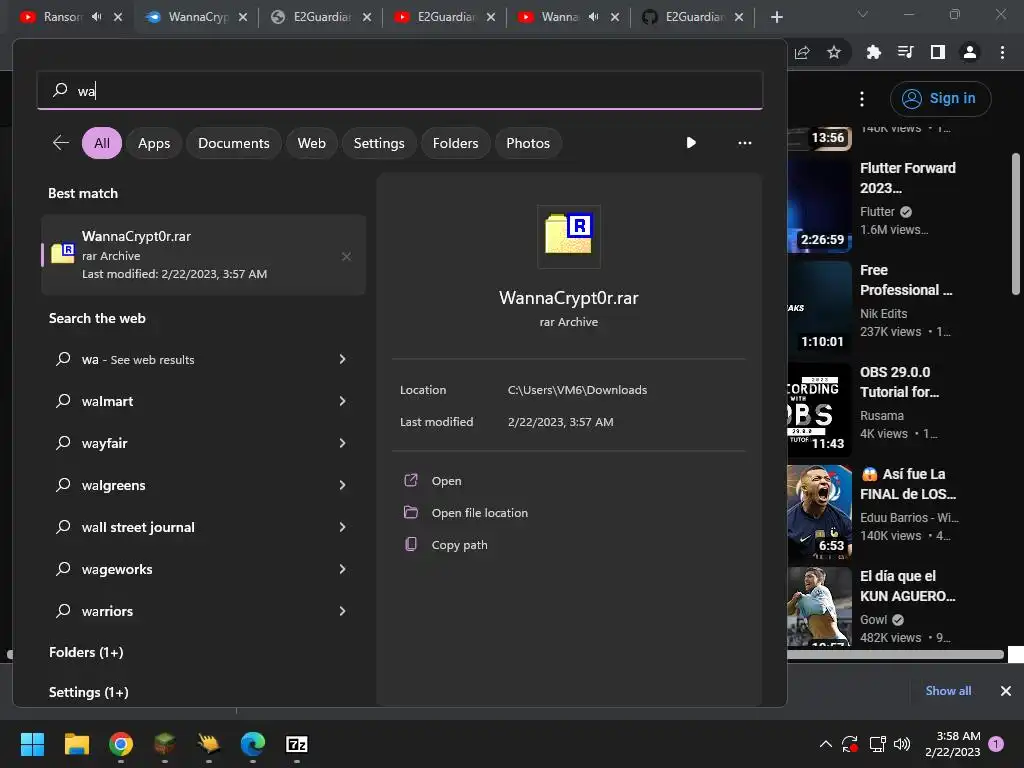
Task: Click Open in the preview pane
Action: 446,481
